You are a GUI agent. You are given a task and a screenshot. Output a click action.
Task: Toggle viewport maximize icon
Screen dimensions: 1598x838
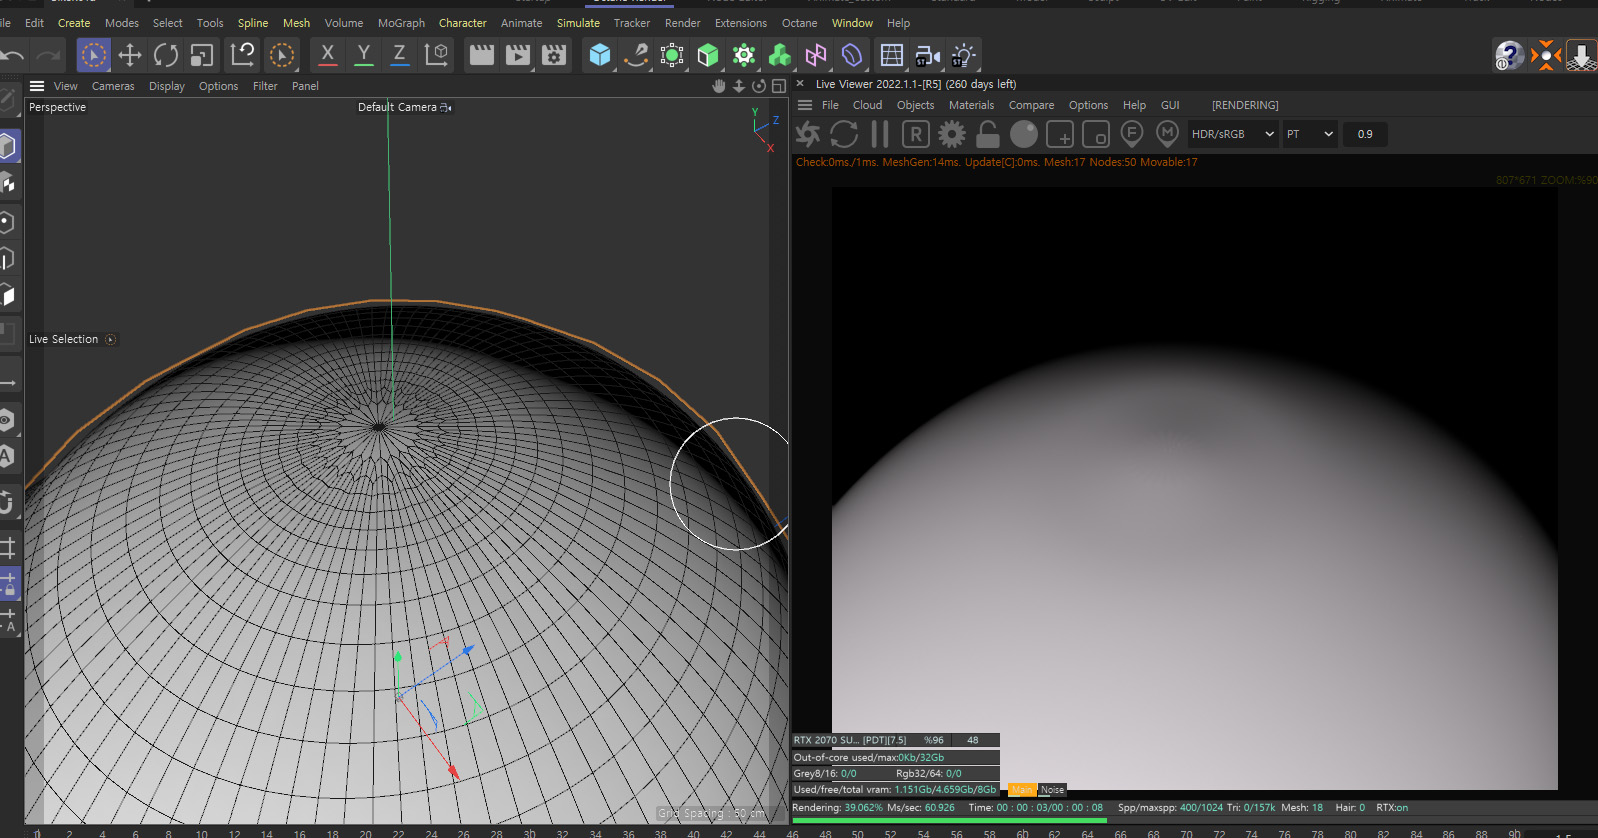point(779,86)
